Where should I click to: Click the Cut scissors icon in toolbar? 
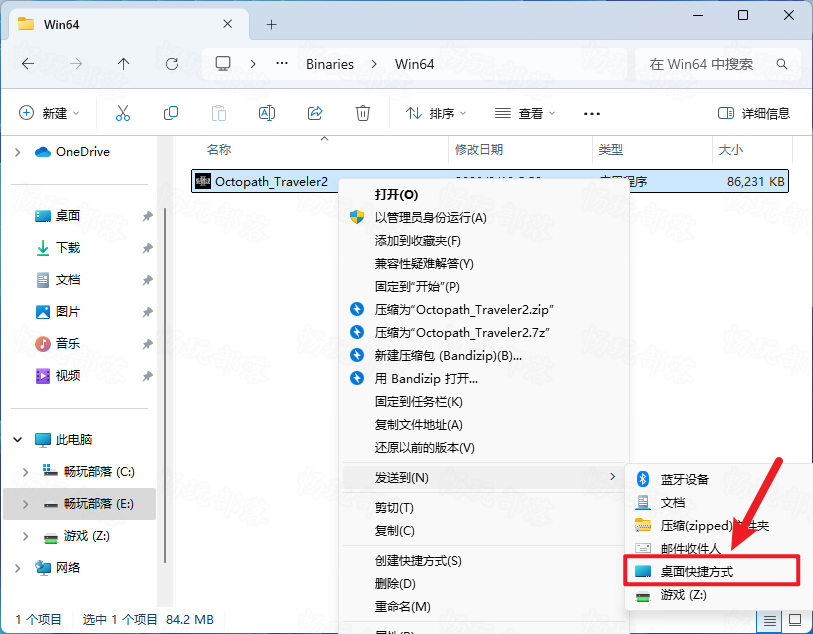(123, 113)
